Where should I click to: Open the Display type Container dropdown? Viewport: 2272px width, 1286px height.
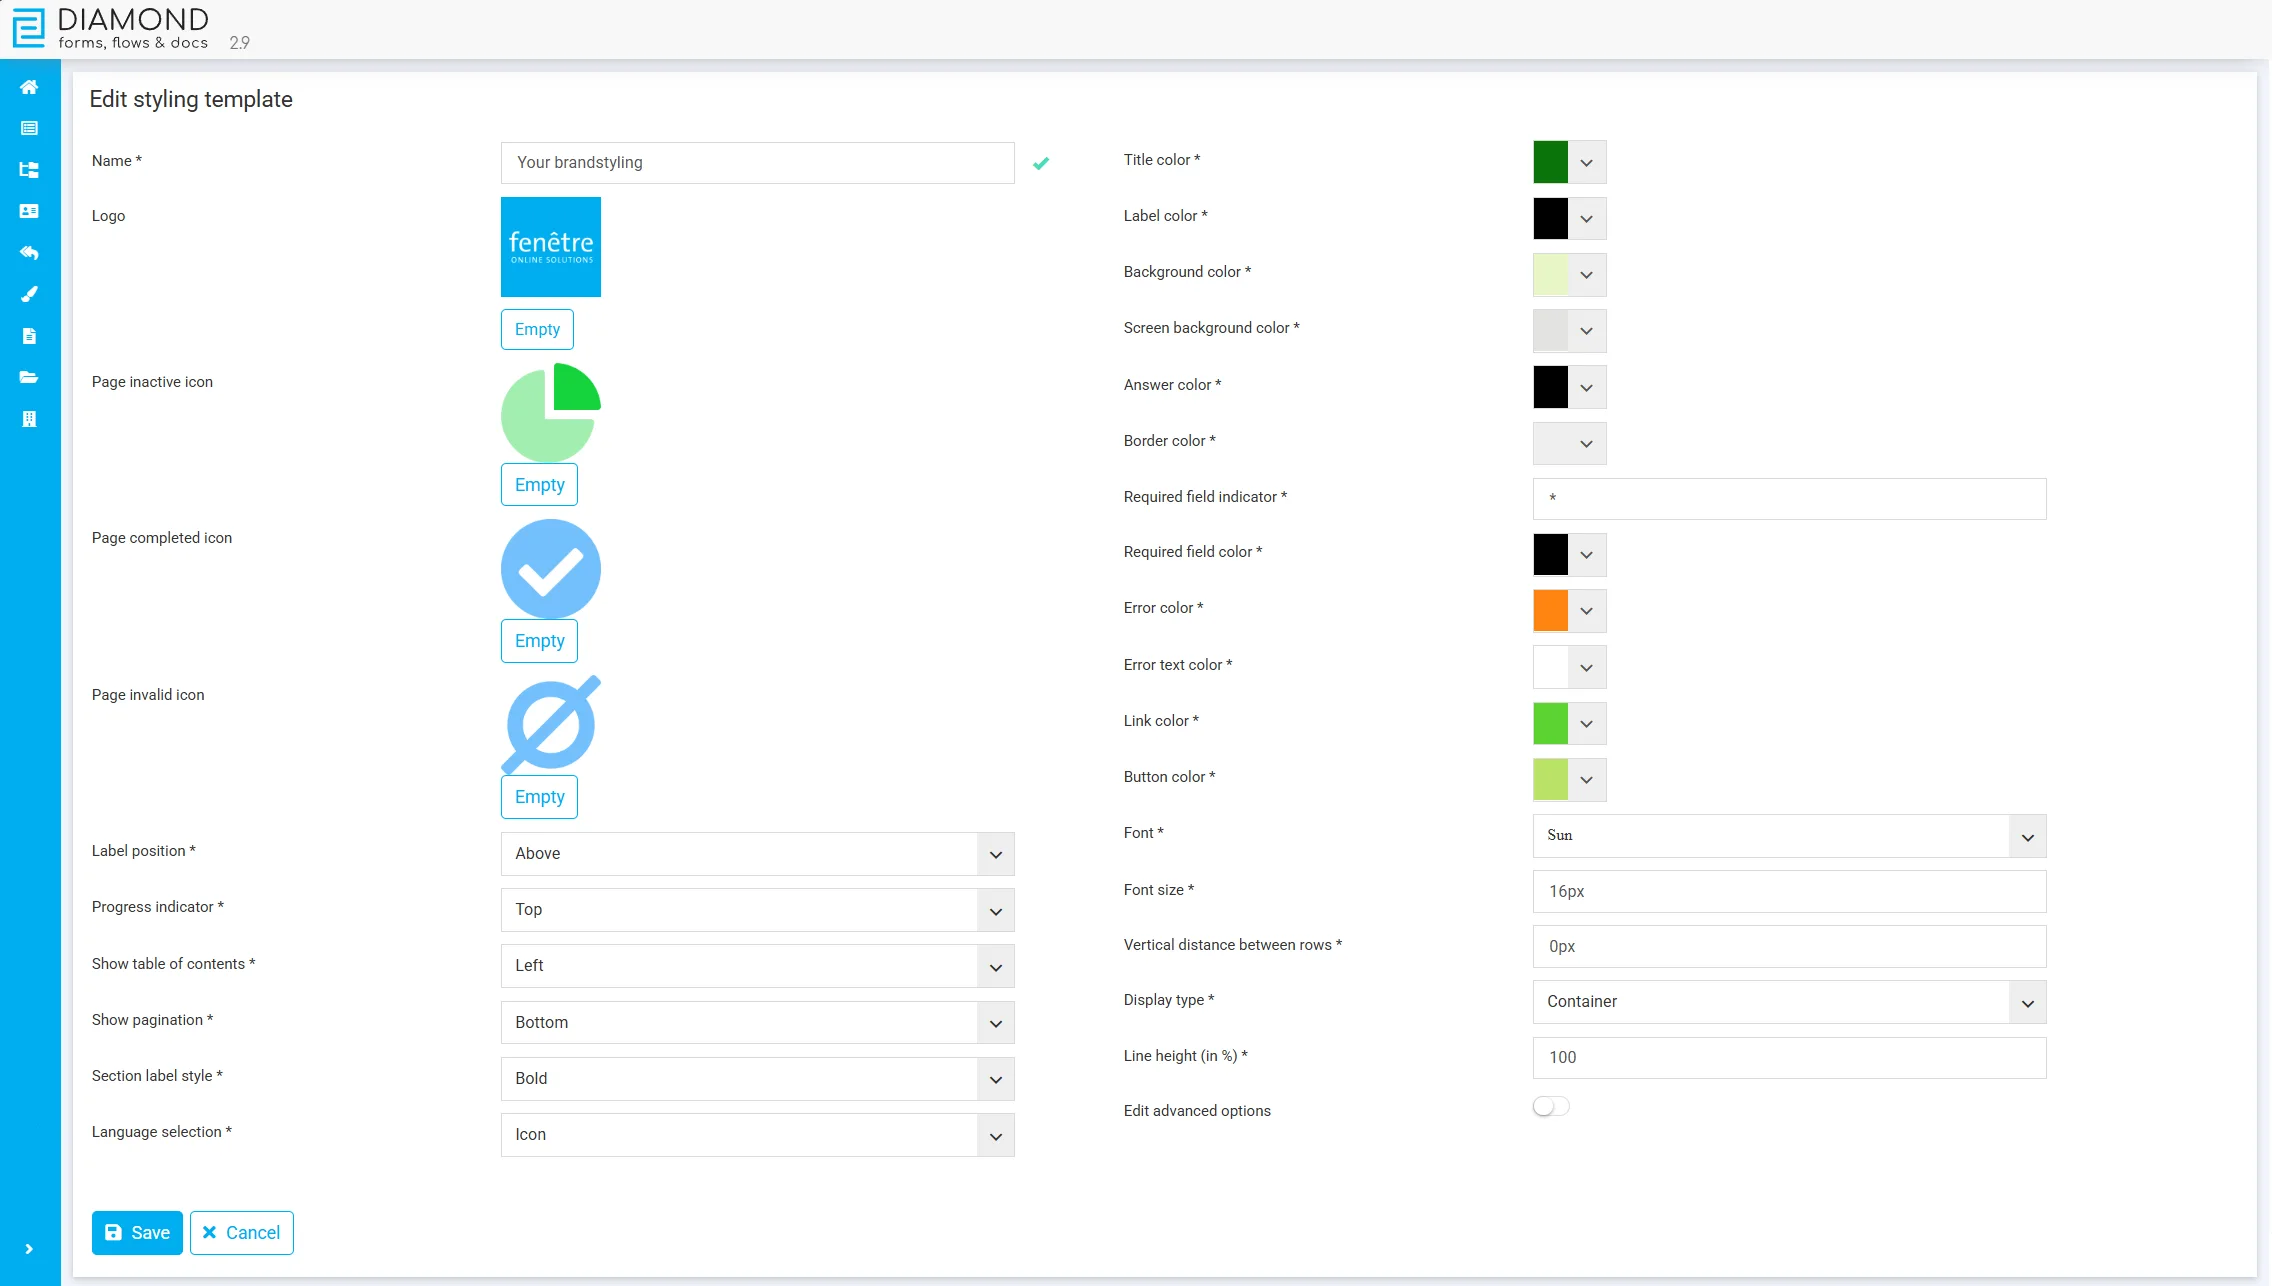(1788, 1002)
